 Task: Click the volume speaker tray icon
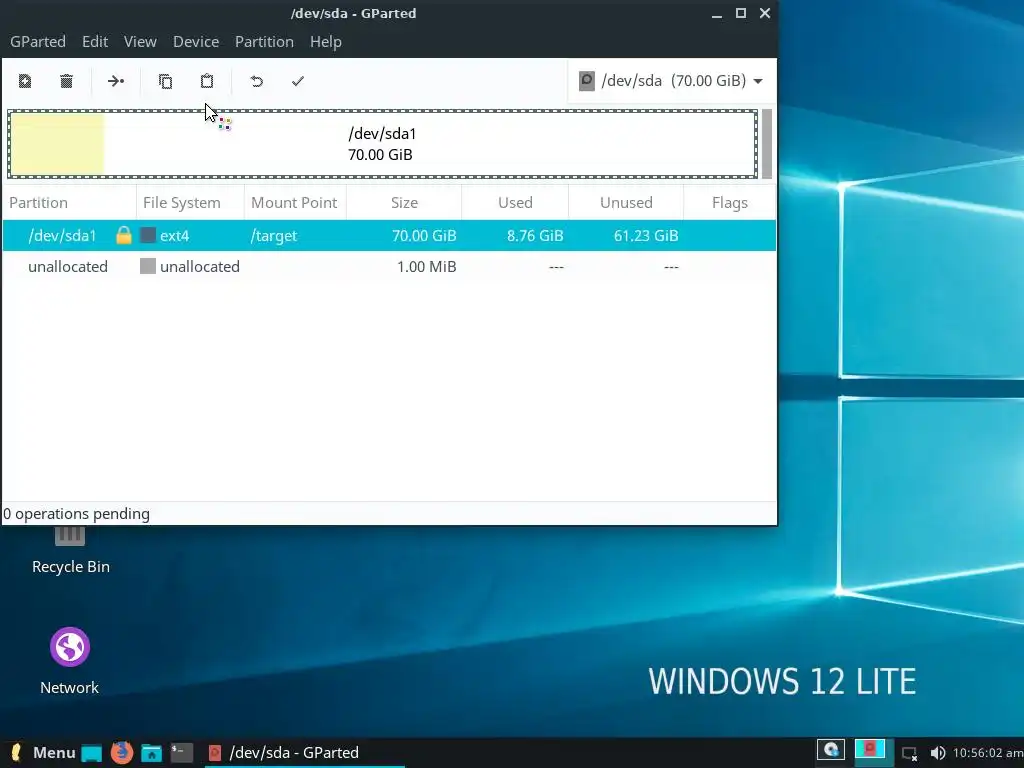click(937, 753)
